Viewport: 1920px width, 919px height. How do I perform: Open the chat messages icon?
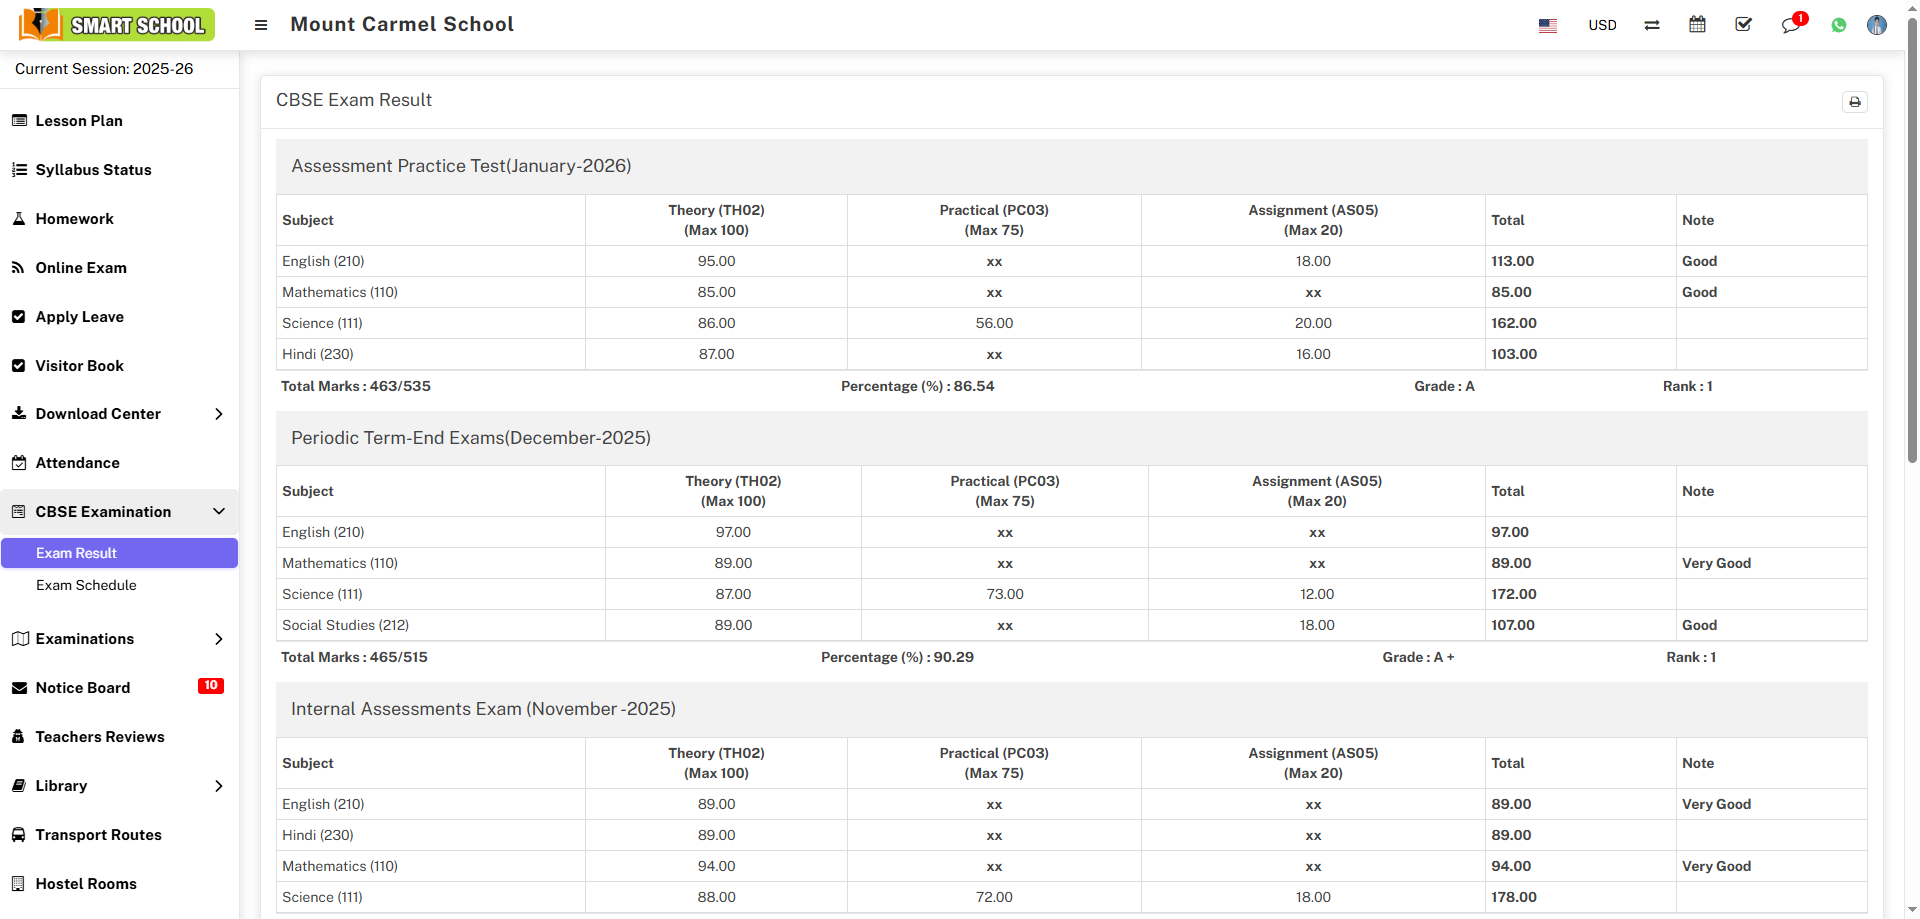(x=1791, y=25)
